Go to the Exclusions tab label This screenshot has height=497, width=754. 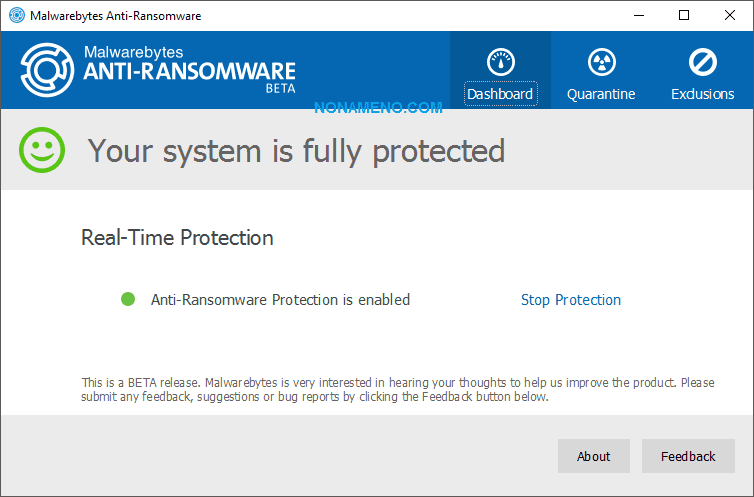[702, 94]
